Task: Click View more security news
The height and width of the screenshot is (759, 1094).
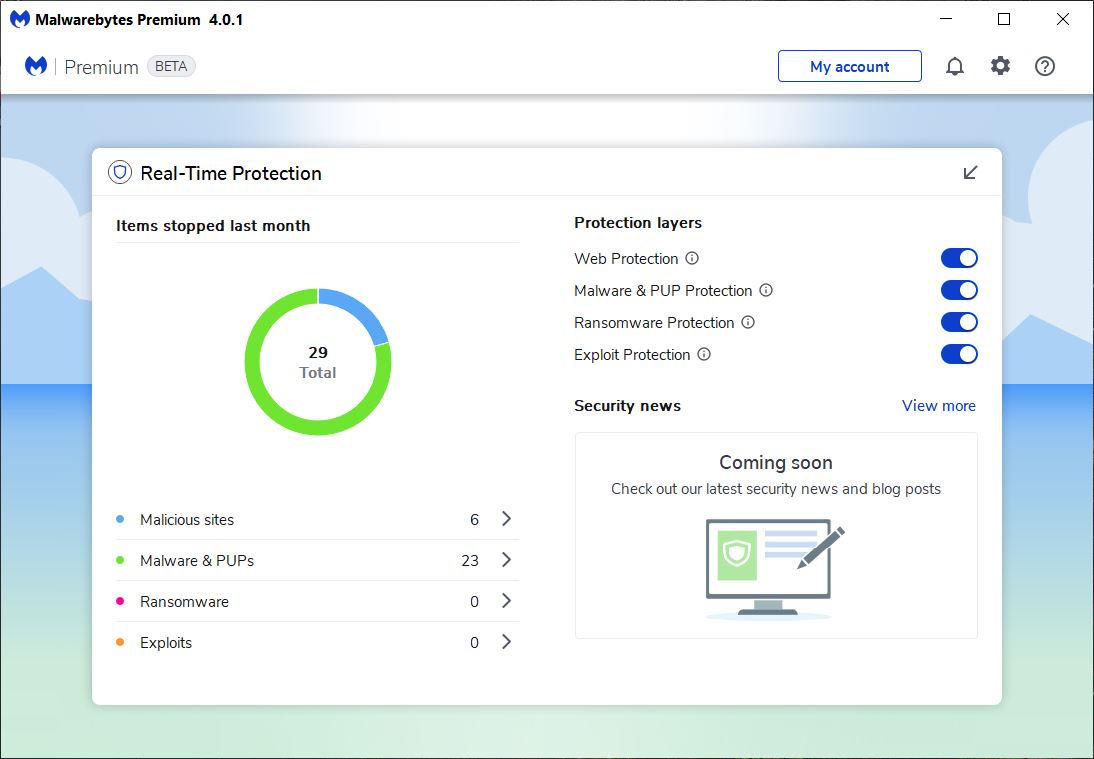Action: (x=938, y=405)
